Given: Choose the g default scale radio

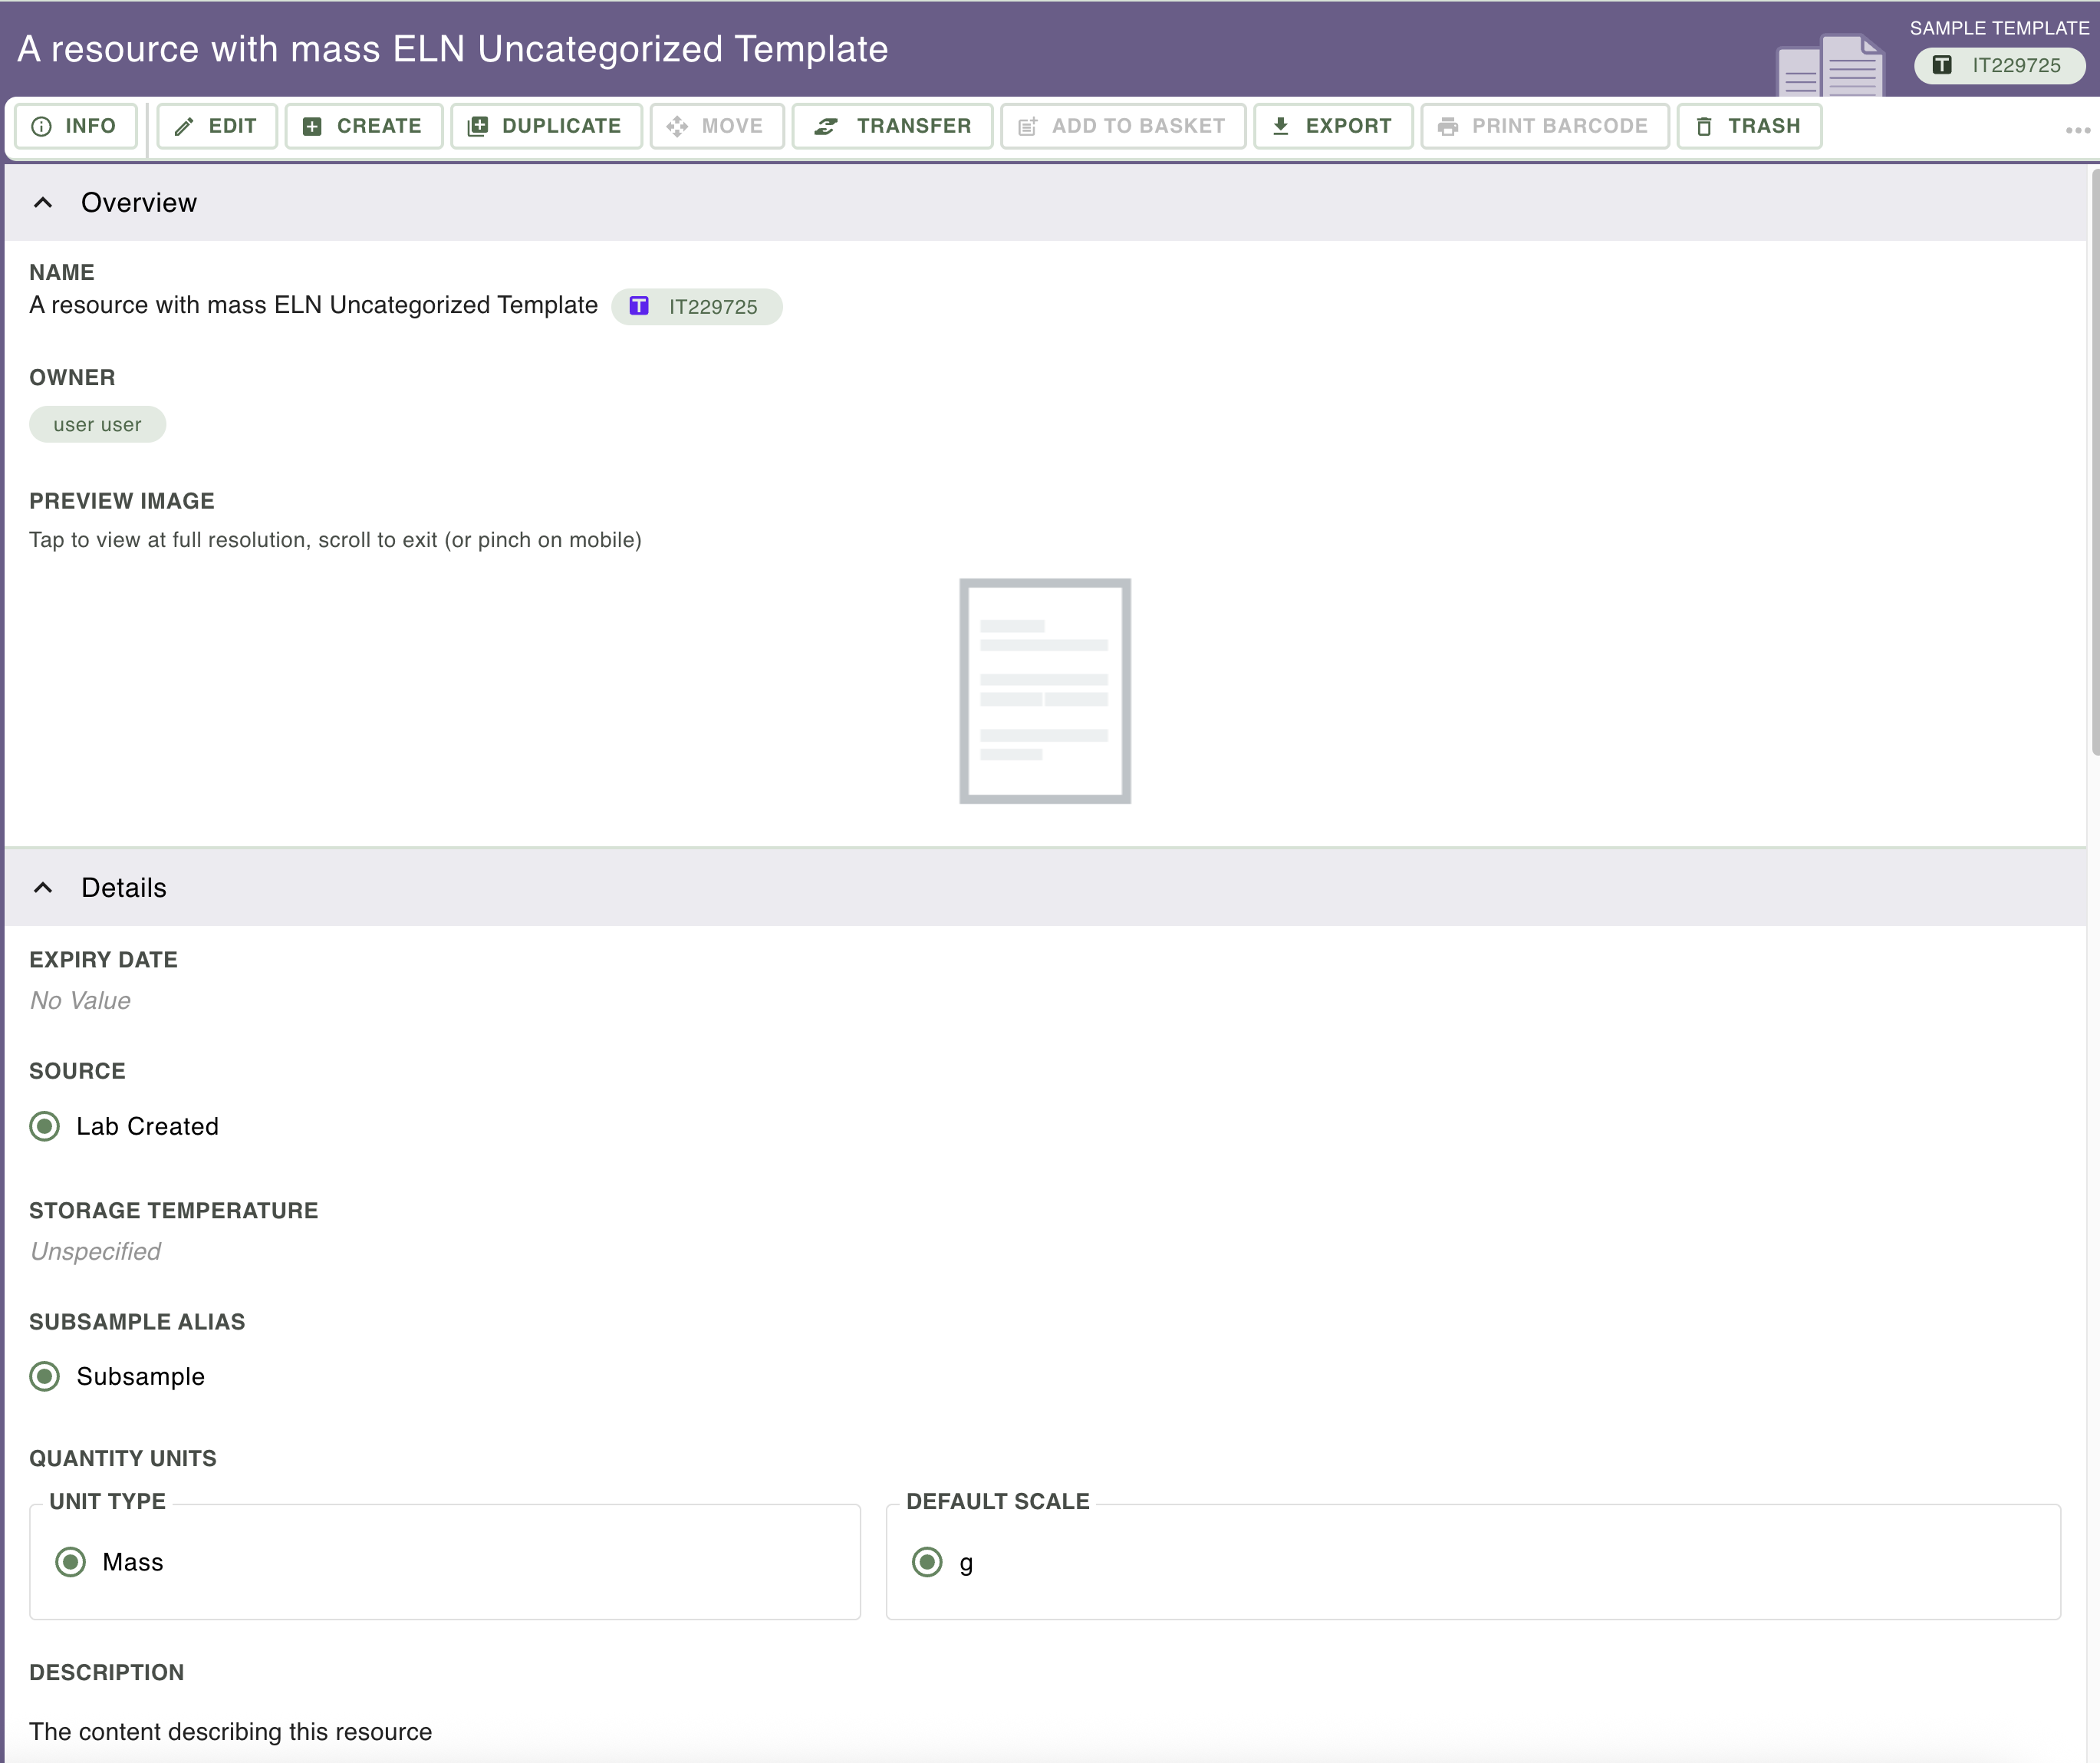Looking at the screenshot, I should [927, 1562].
